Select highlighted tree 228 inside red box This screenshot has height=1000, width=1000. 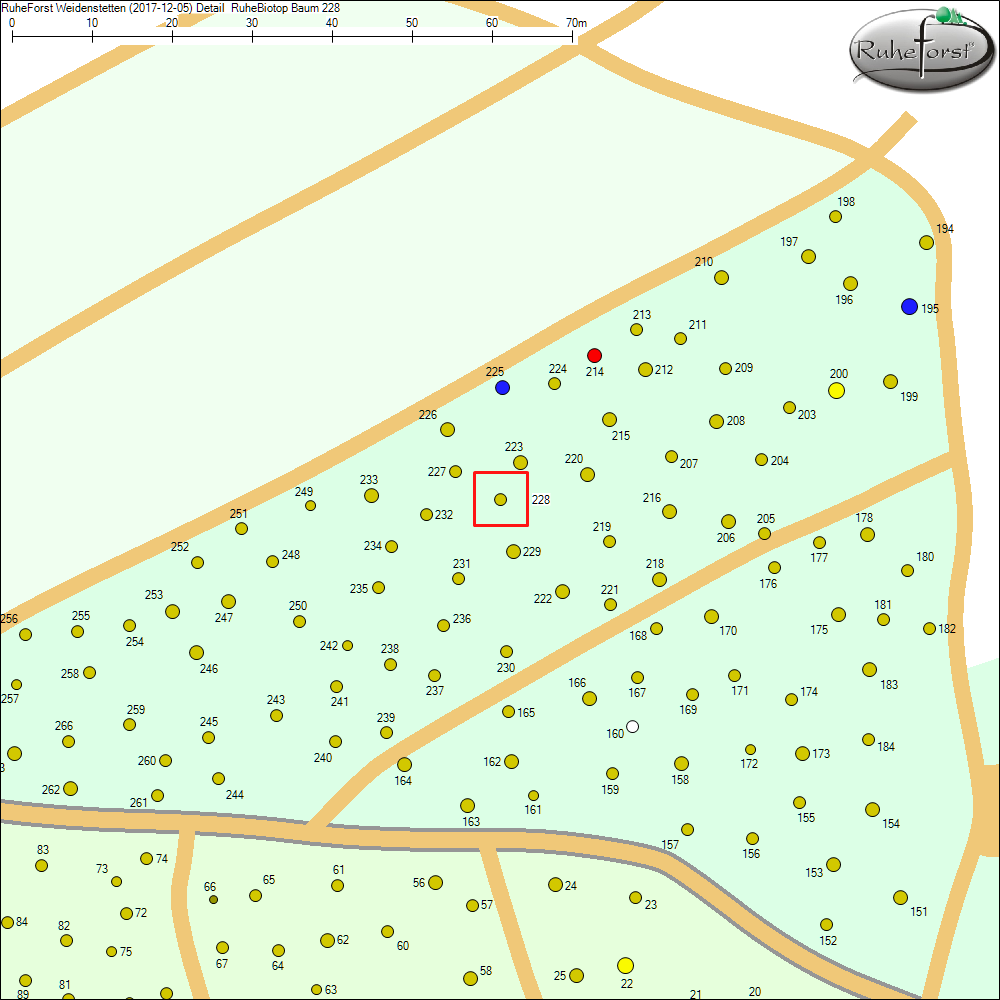click(501, 499)
